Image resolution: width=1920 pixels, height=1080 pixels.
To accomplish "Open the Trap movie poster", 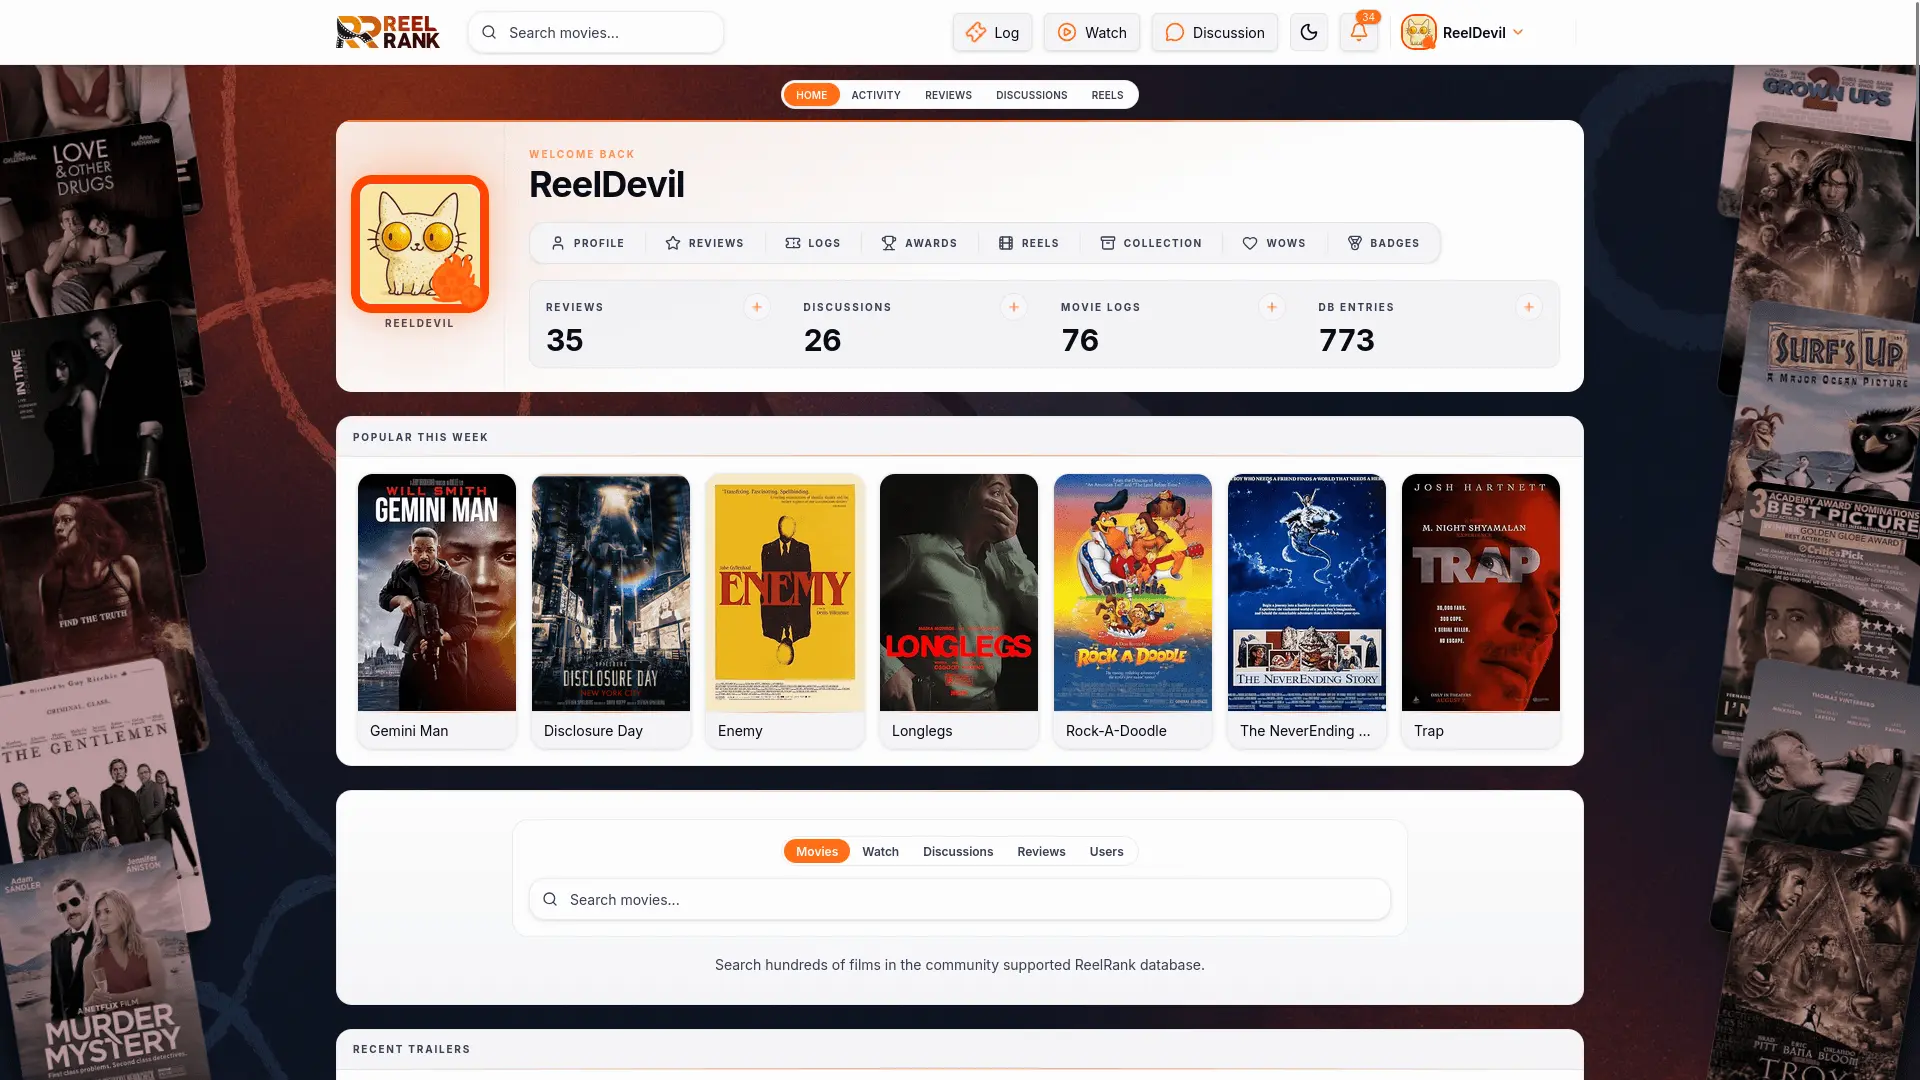I will point(1481,592).
